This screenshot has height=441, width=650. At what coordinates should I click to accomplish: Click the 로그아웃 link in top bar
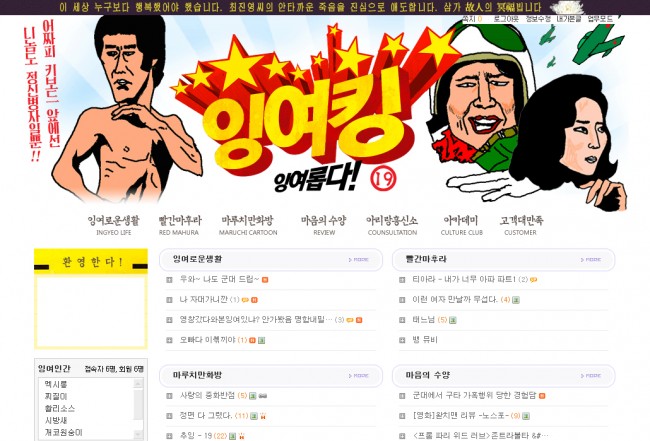pos(506,19)
